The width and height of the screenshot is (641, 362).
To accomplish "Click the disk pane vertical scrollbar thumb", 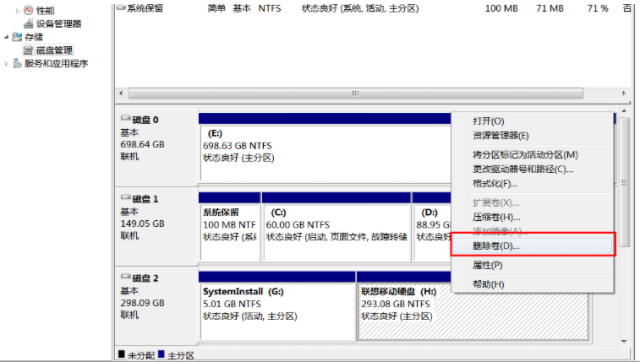I will tap(624, 182).
